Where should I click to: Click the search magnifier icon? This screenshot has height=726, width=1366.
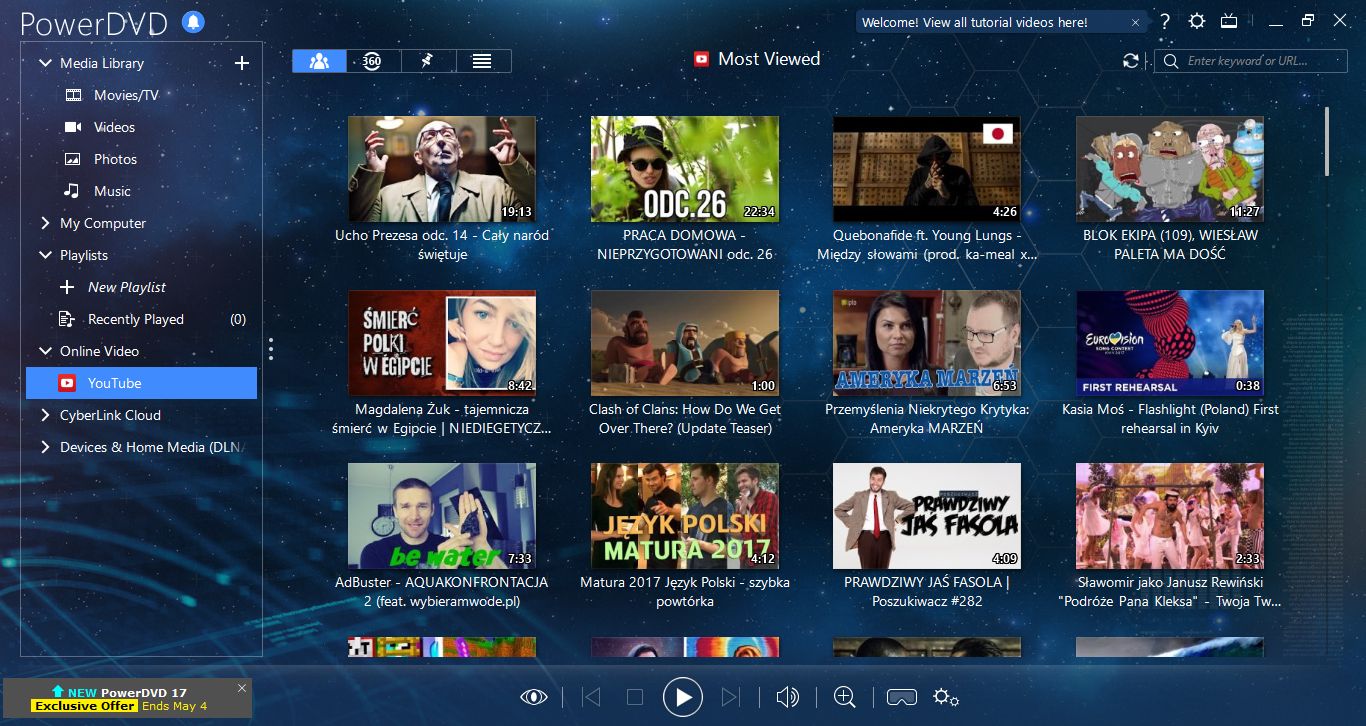1170,61
